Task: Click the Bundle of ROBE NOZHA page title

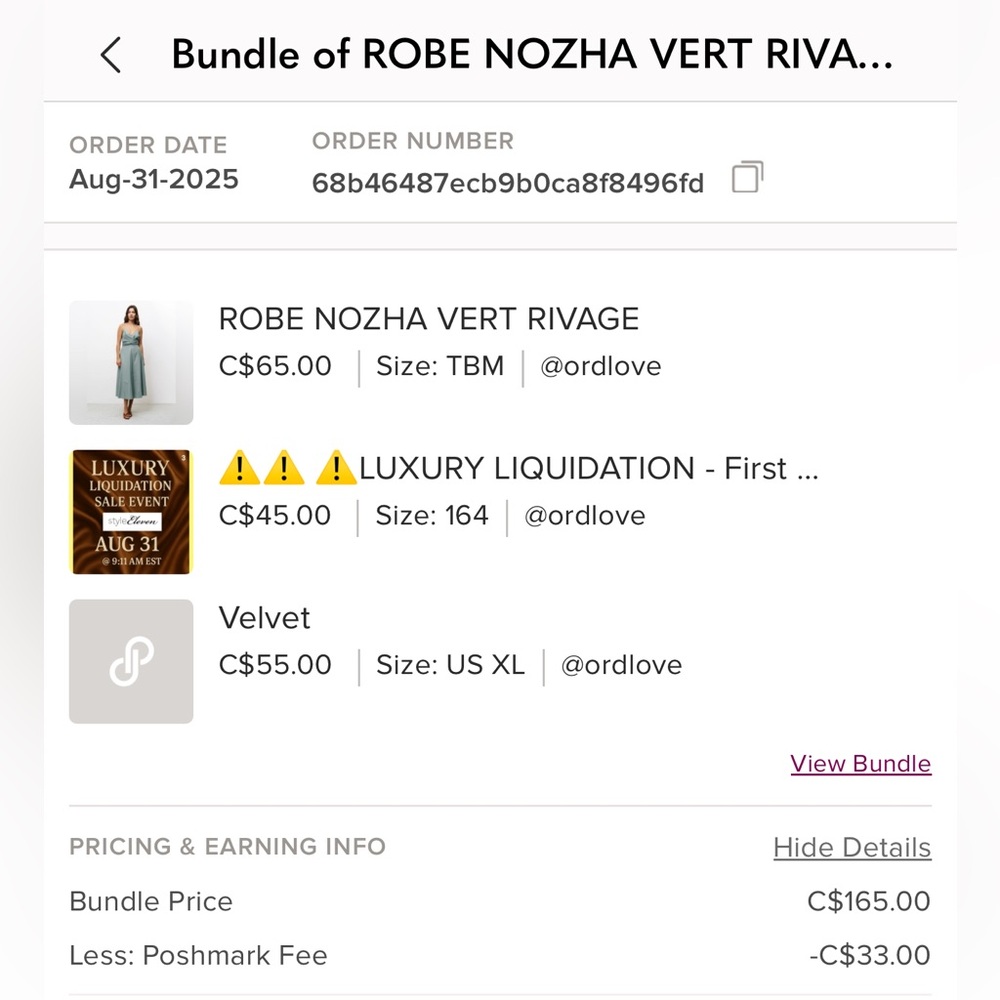Action: pyautogui.click(x=532, y=54)
